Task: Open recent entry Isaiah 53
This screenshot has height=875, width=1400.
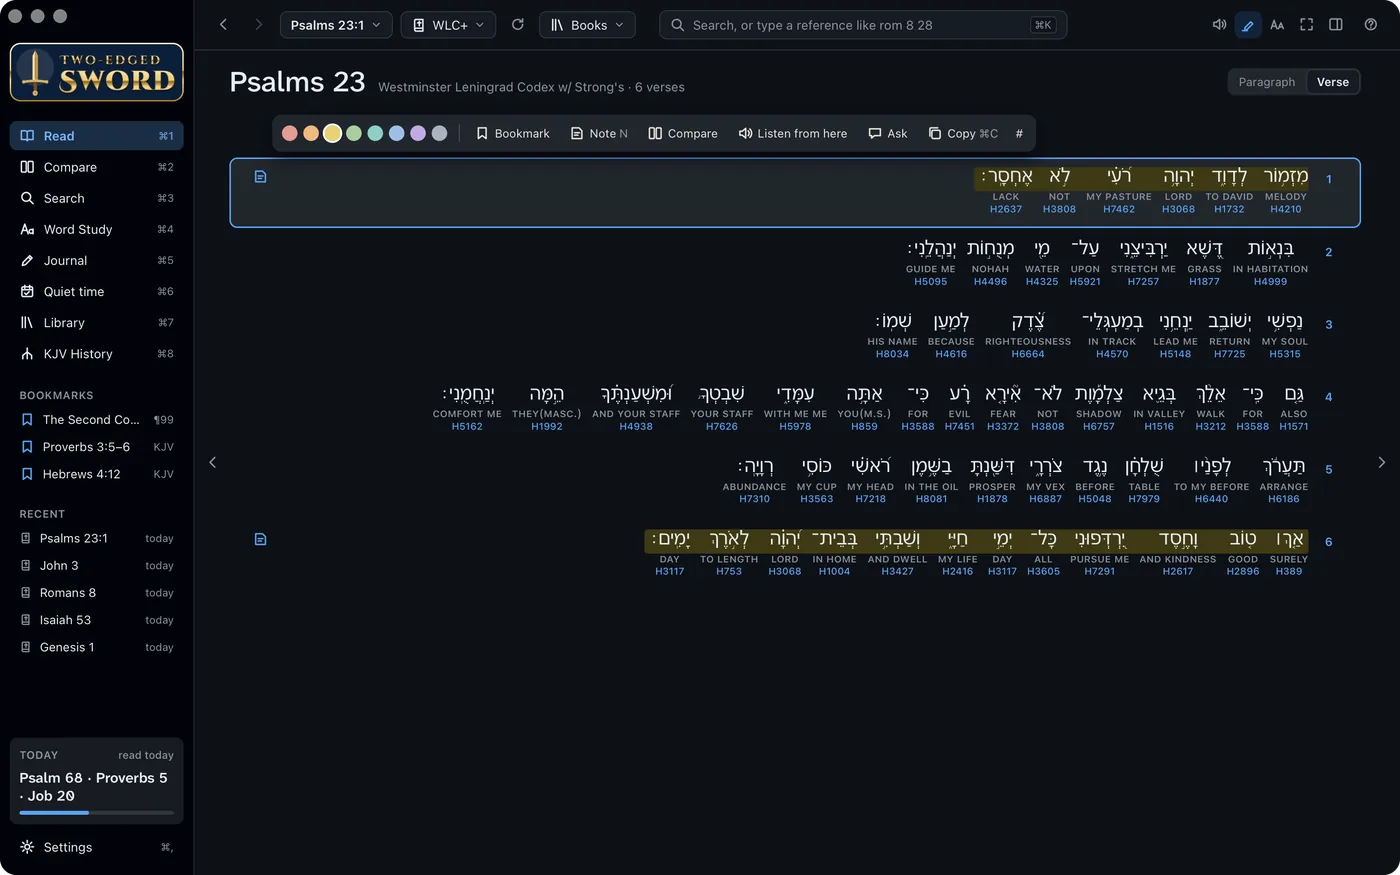Action: tap(97, 620)
